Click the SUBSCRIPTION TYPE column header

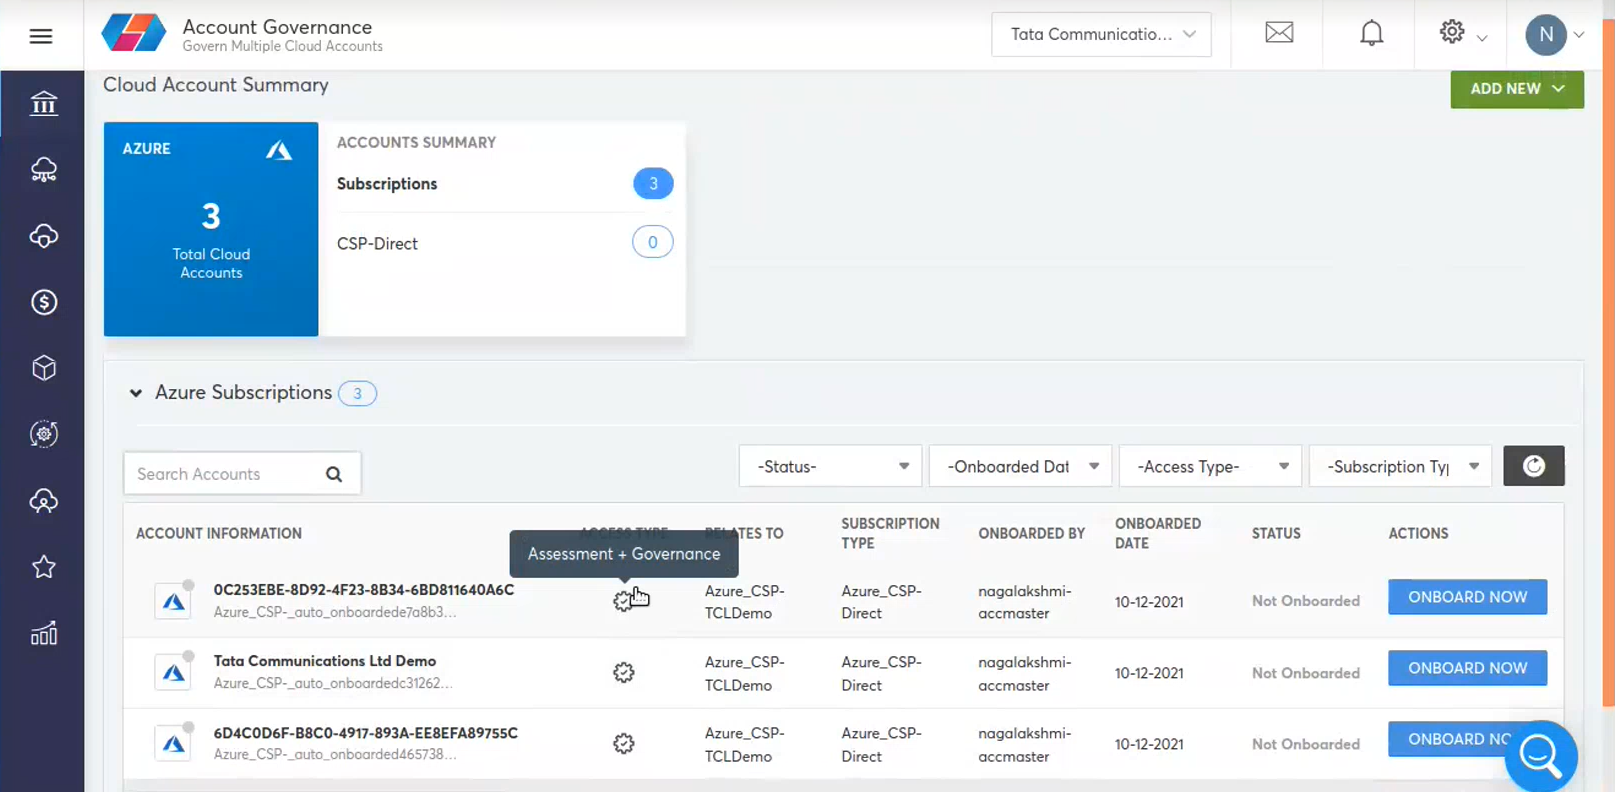pyautogui.click(x=890, y=533)
